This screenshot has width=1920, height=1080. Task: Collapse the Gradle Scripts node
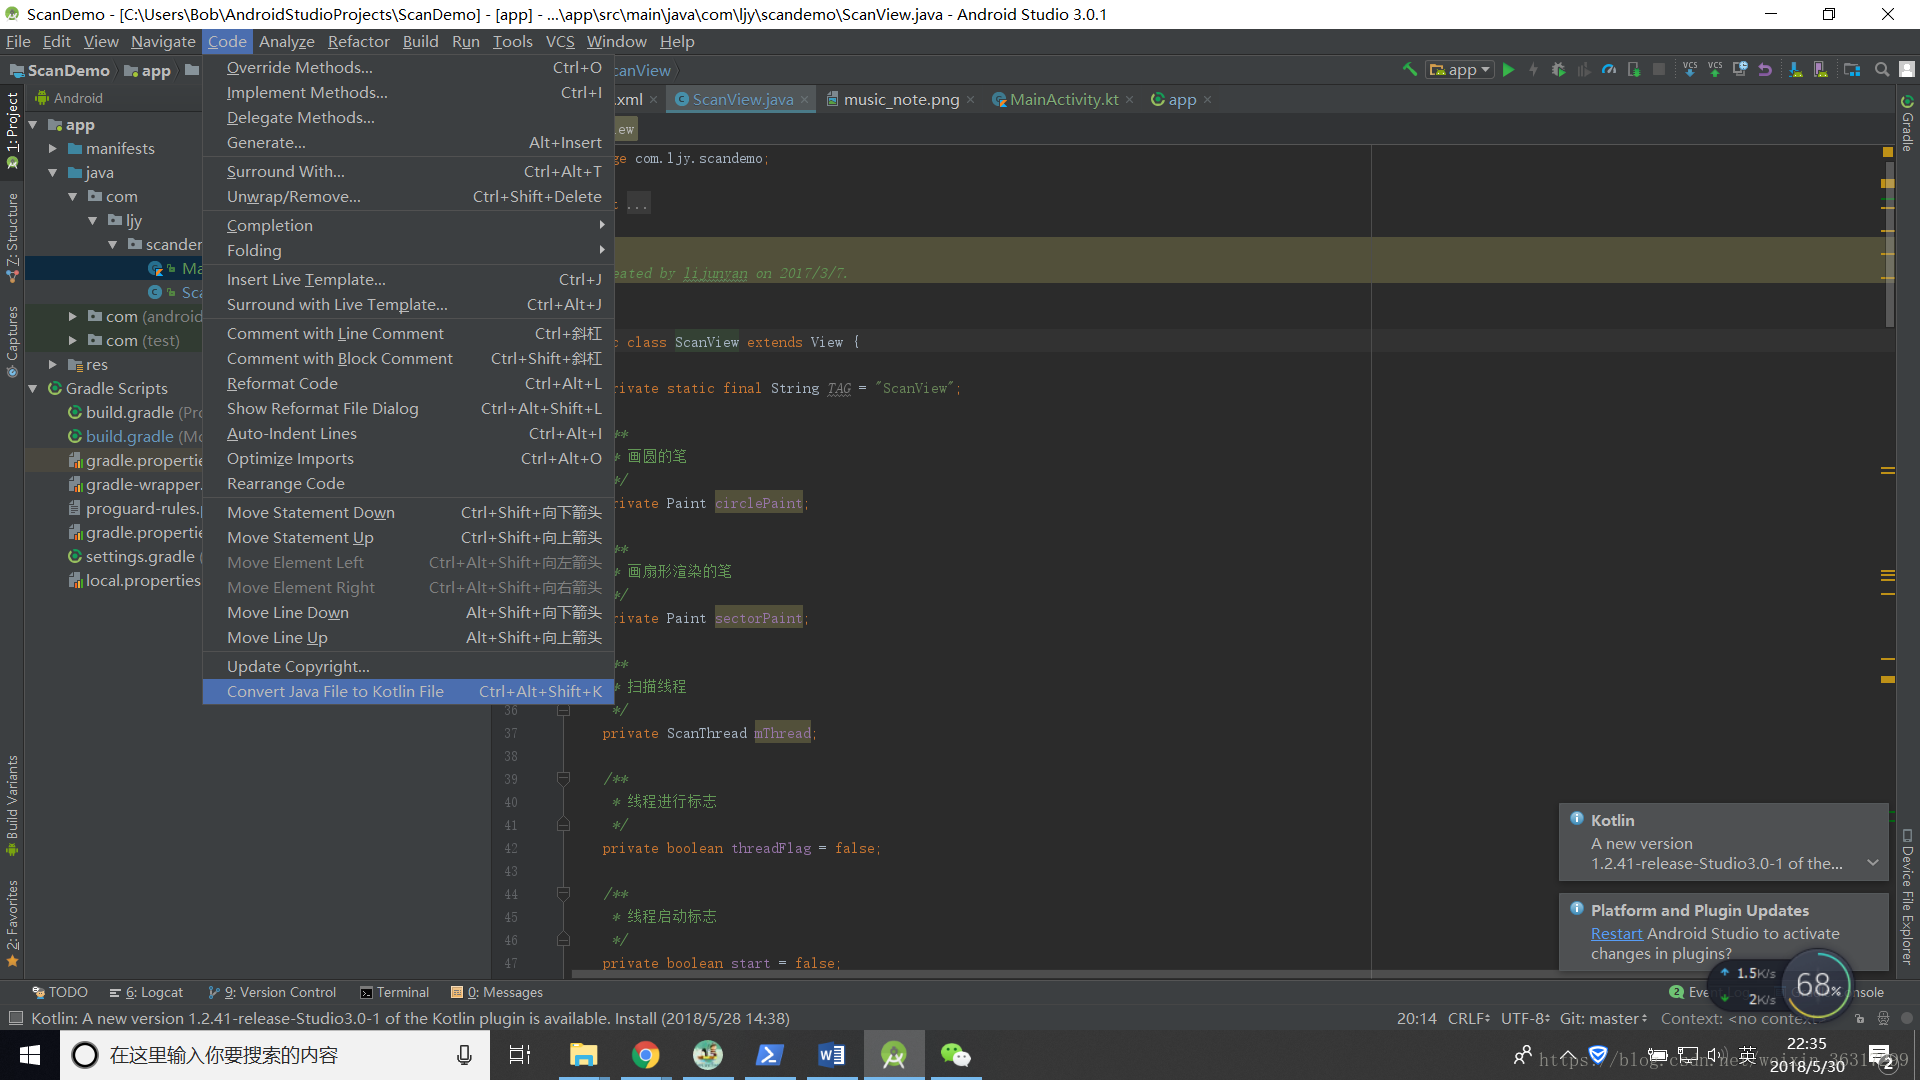[x=34, y=388]
